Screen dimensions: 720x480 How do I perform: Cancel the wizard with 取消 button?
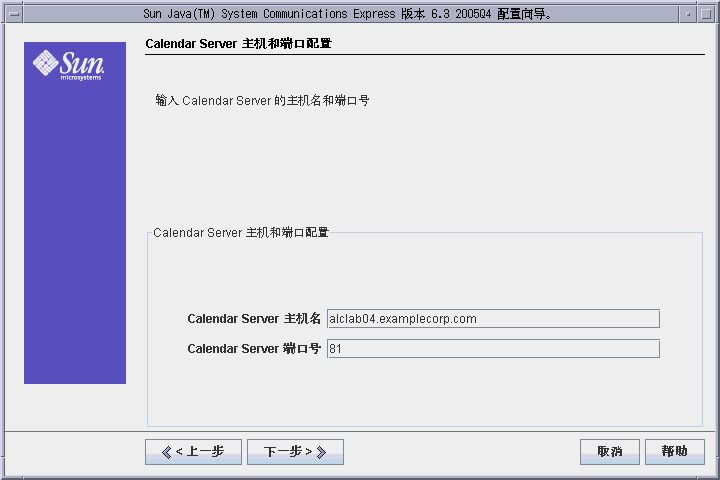[x=610, y=452]
